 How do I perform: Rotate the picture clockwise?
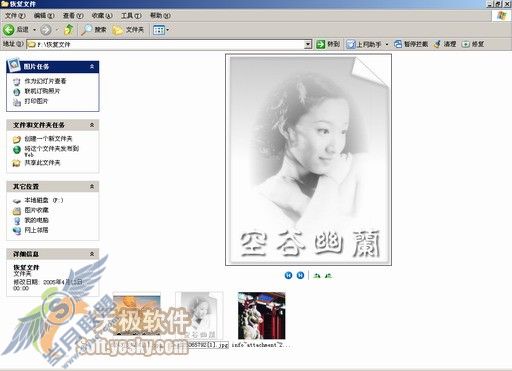pyautogui.click(x=317, y=276)
